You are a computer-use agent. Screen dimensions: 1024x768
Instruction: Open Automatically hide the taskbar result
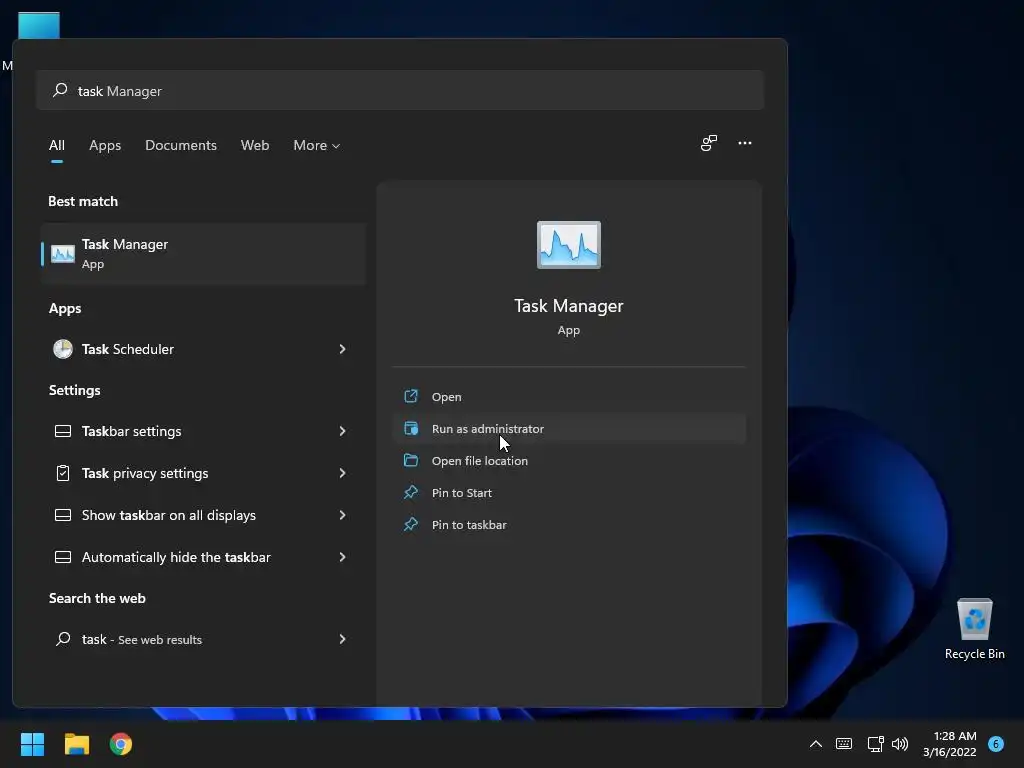point(203,557)
